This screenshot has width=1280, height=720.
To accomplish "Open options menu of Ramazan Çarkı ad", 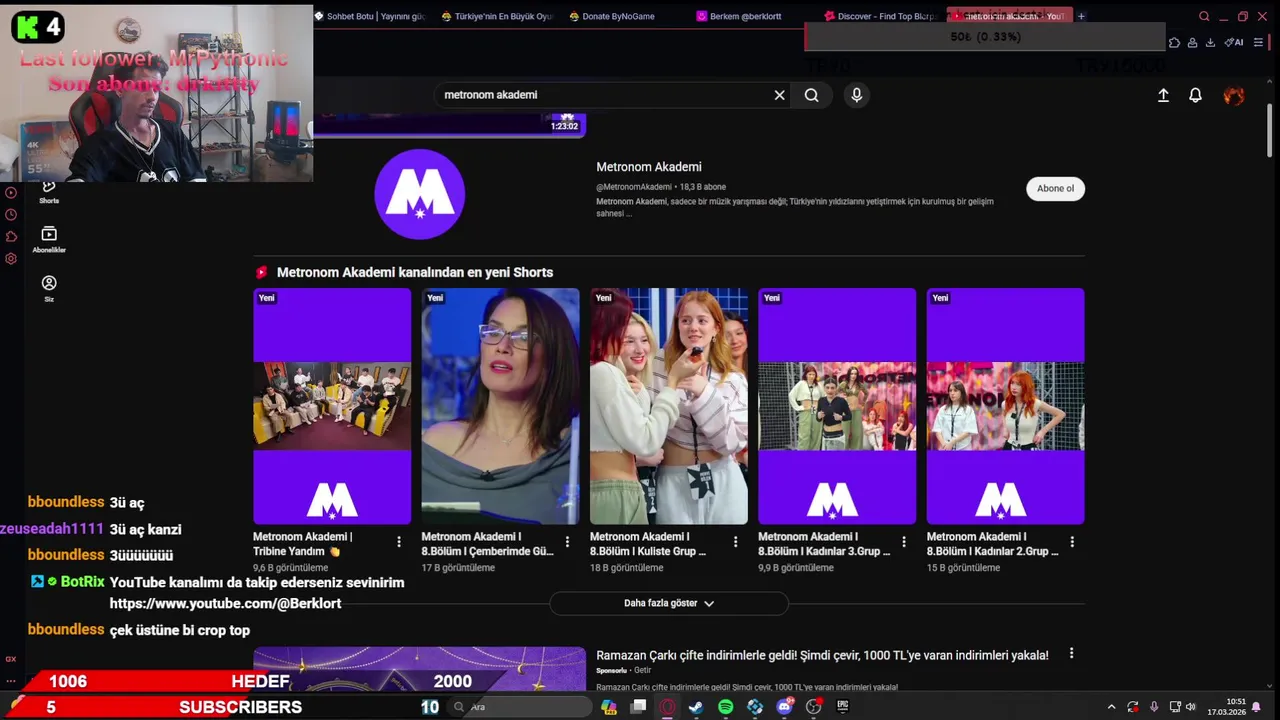I will (x=1071, y=653).
